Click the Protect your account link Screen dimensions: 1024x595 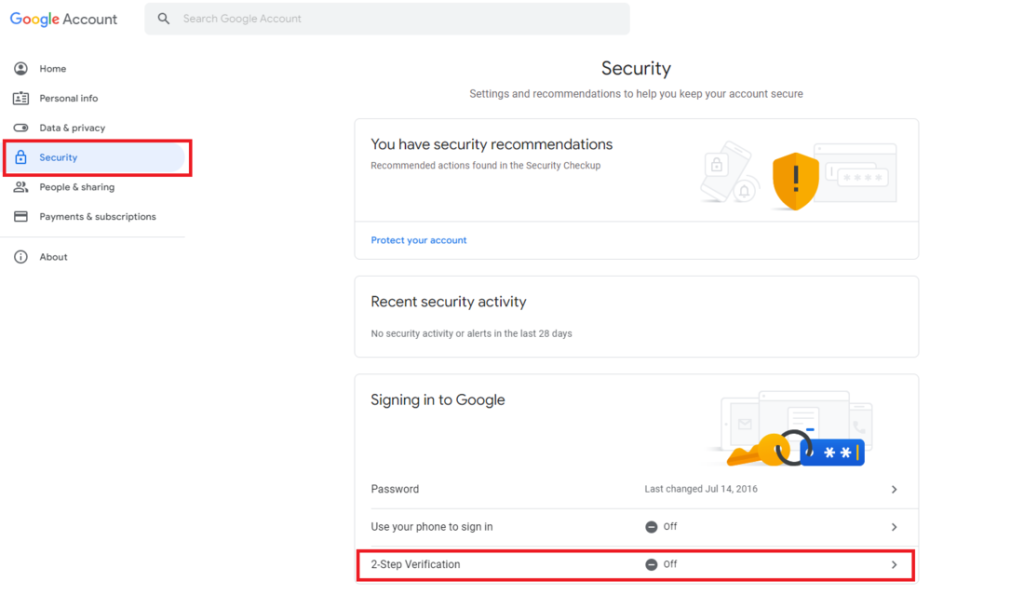click(418, 240)
